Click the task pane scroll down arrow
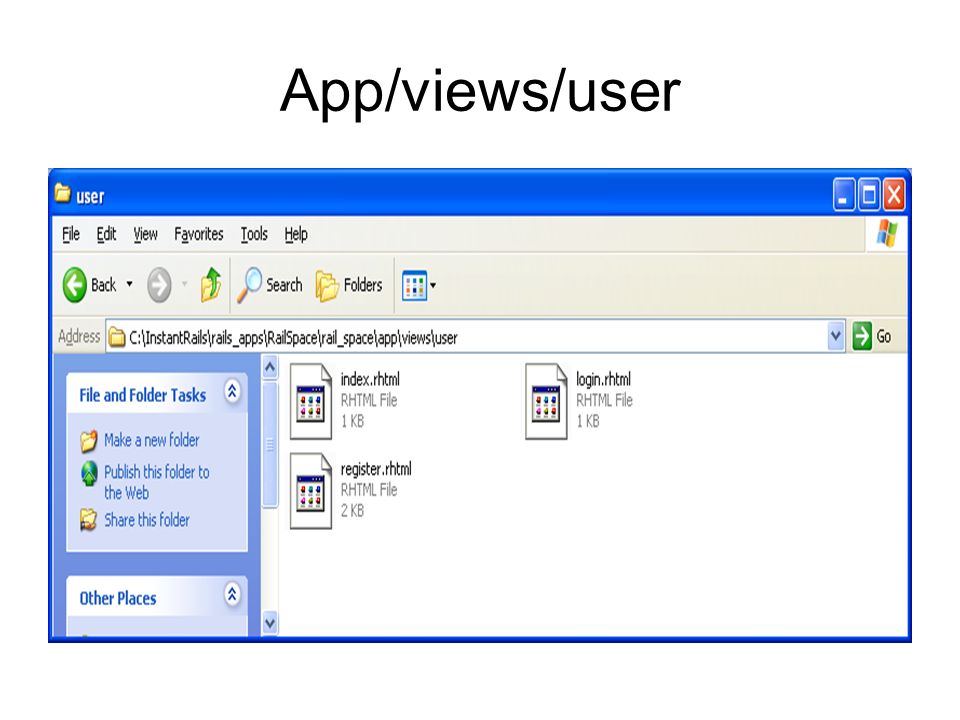960x720 pixels. tap(270, 623)
